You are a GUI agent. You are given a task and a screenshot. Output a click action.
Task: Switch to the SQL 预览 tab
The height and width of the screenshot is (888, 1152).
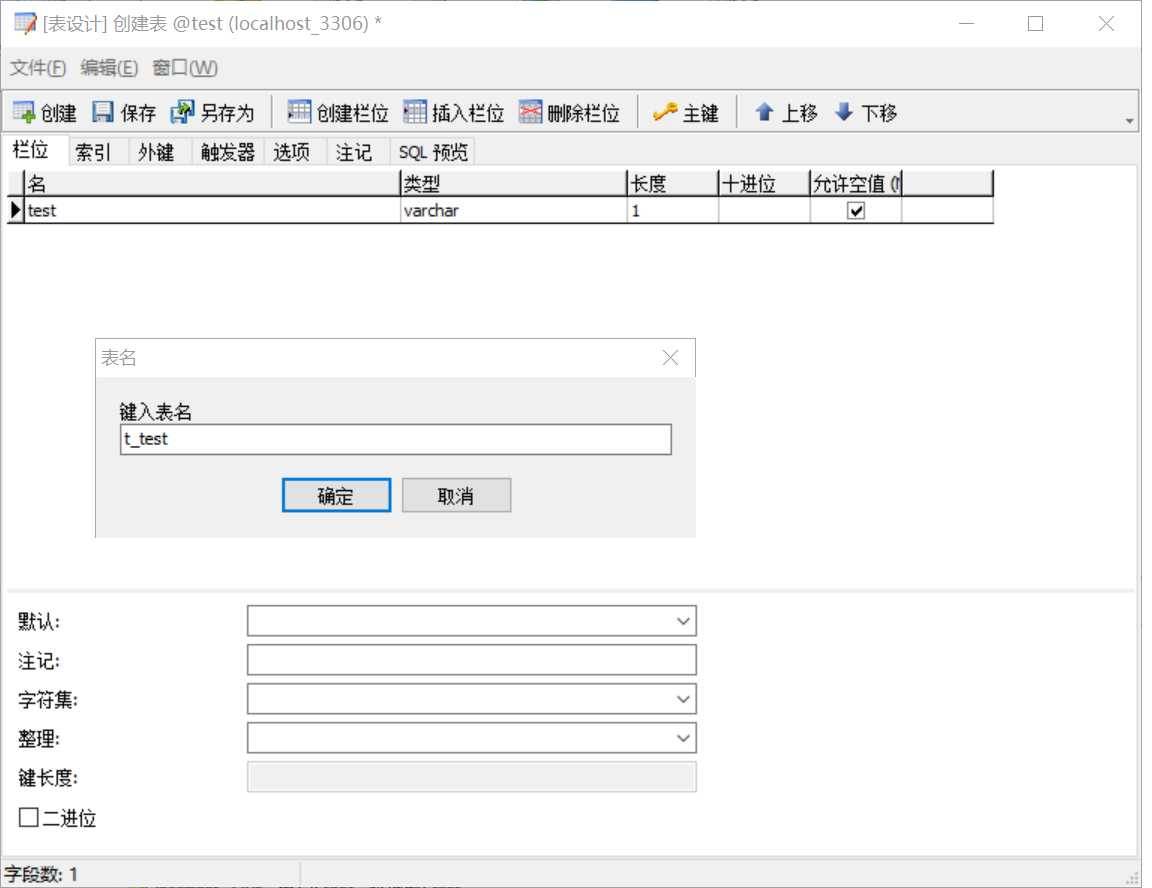click(x=433, y=152)
